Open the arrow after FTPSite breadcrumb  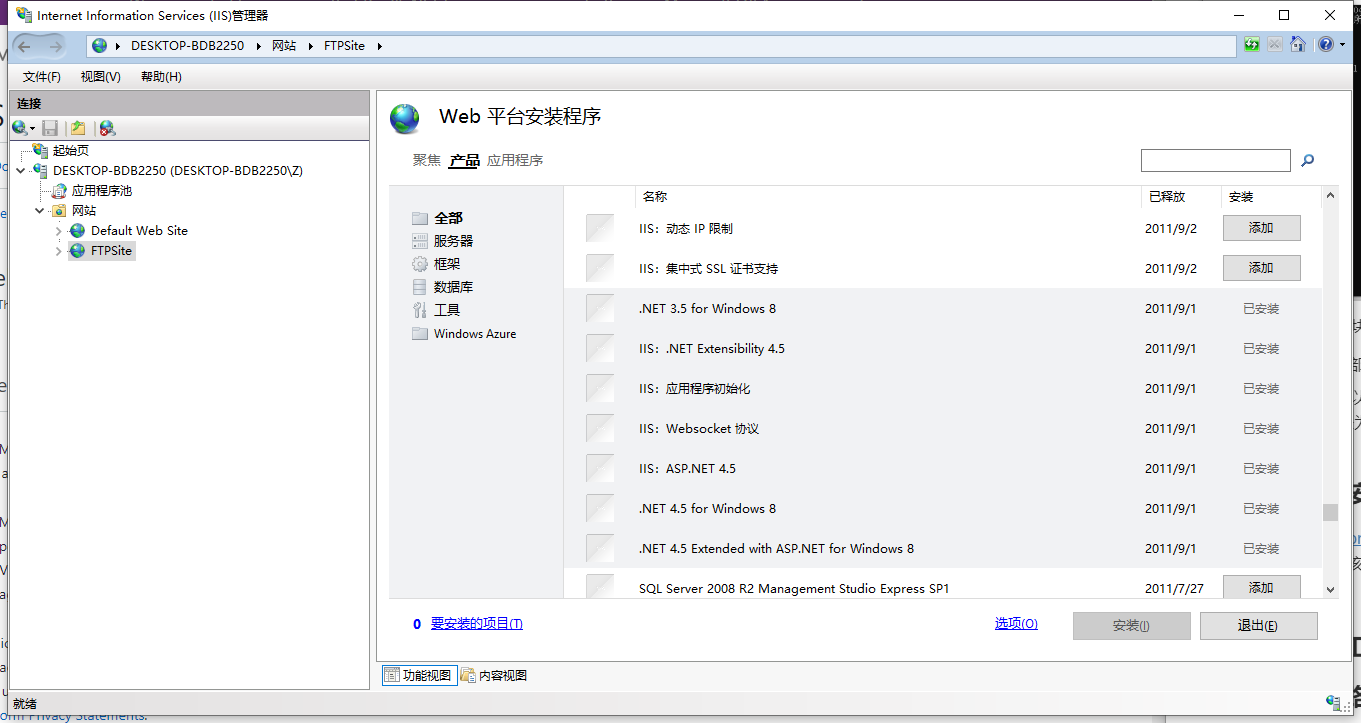[380, 46]
